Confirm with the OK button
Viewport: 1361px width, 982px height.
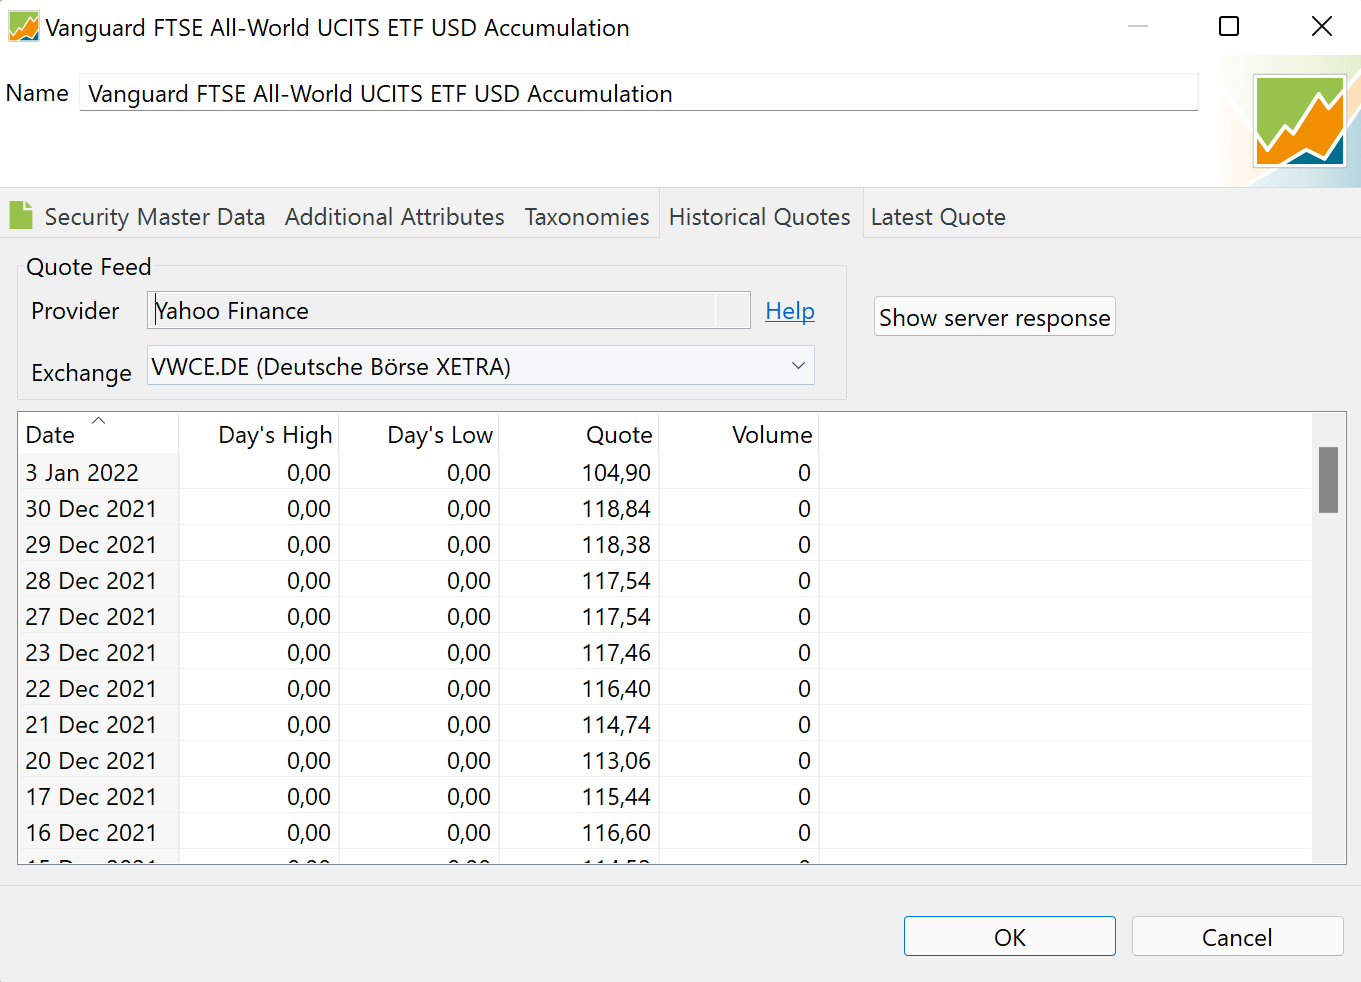pyautogui.click(x=1009, y=937)
